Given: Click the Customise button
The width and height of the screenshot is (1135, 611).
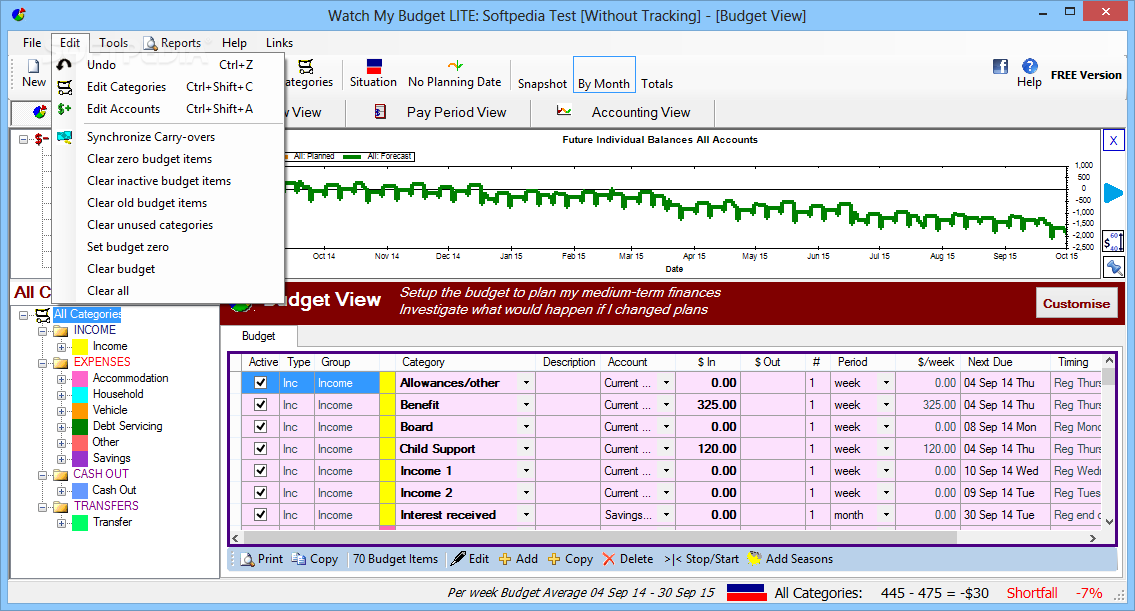Looking at the screenshot, I should 1076,303.
